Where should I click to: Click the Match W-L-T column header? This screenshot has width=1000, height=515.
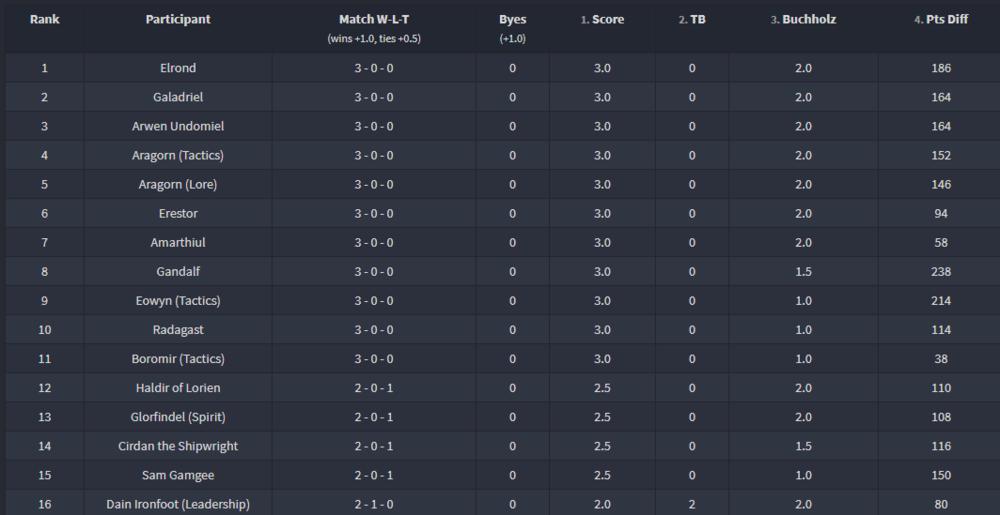point(374,20)
